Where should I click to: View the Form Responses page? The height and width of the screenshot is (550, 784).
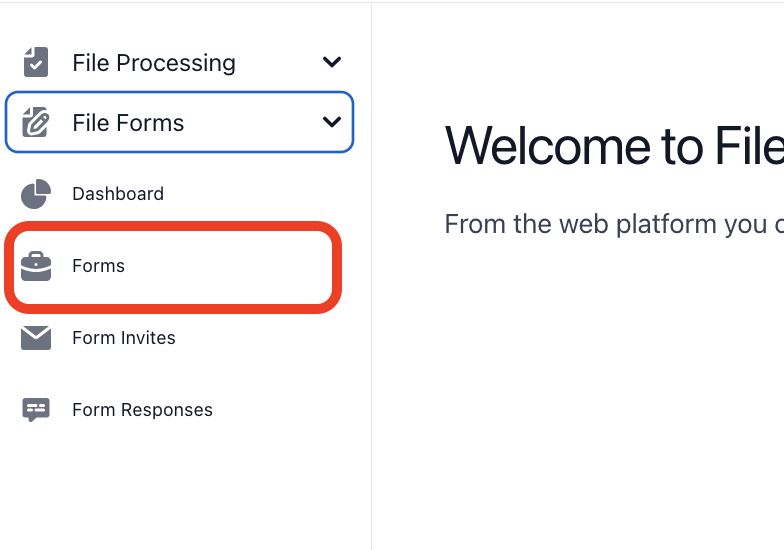tap(142, 410)
